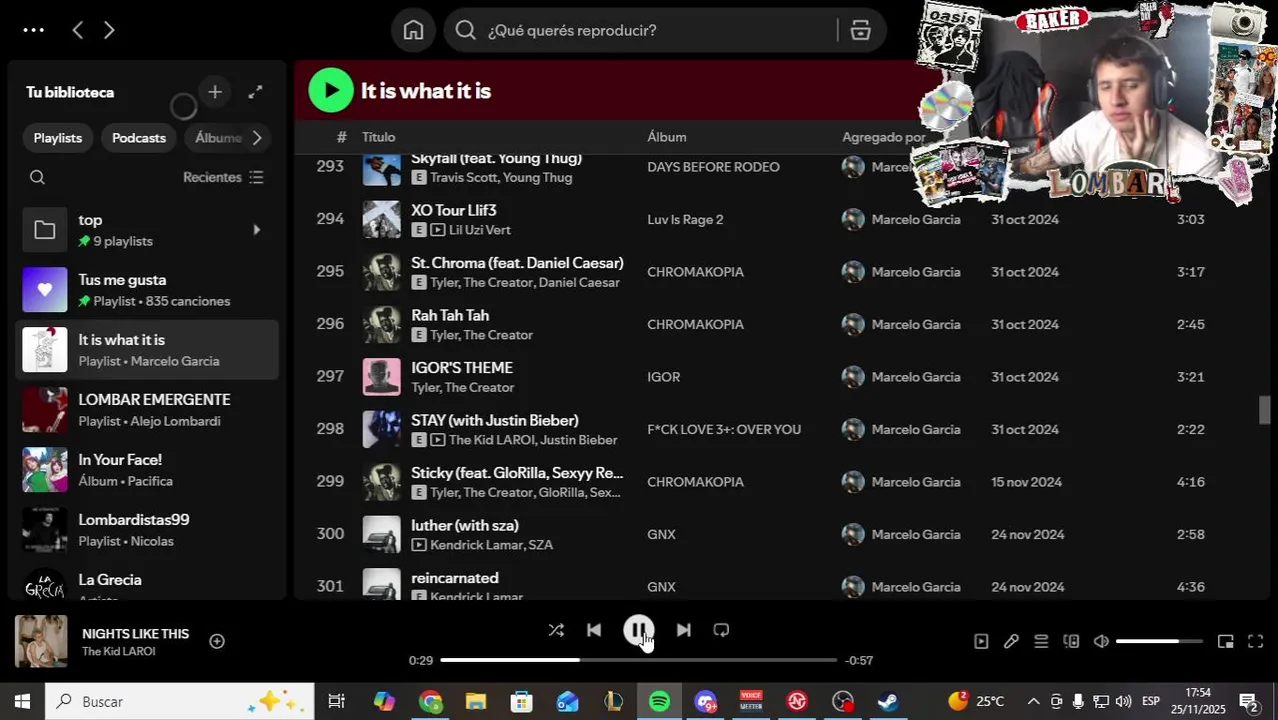This screenshot has width=1278, height=720.
Task: Select 'luther (with sza)' track
Action: coord(465,525)
